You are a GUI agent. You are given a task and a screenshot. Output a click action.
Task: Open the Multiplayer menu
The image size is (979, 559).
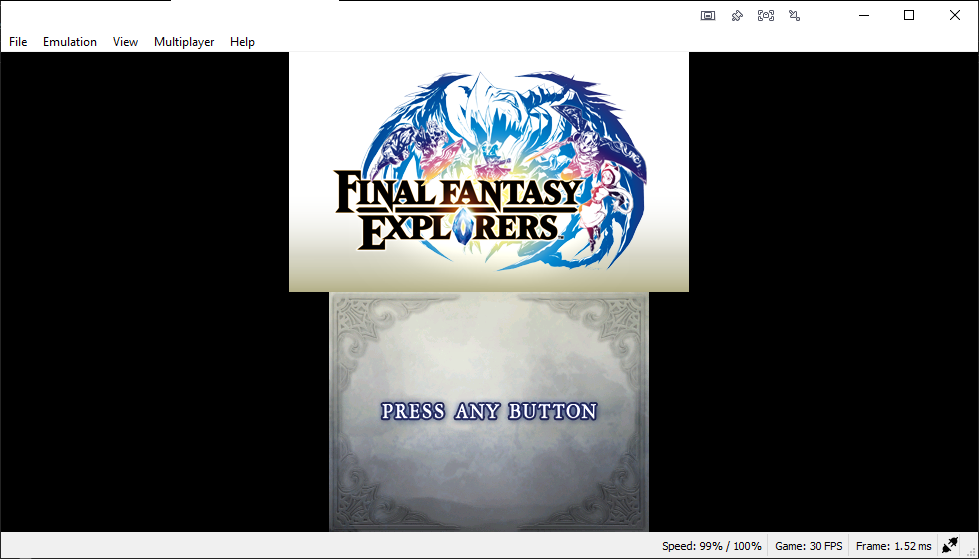[x=184, y=42]
